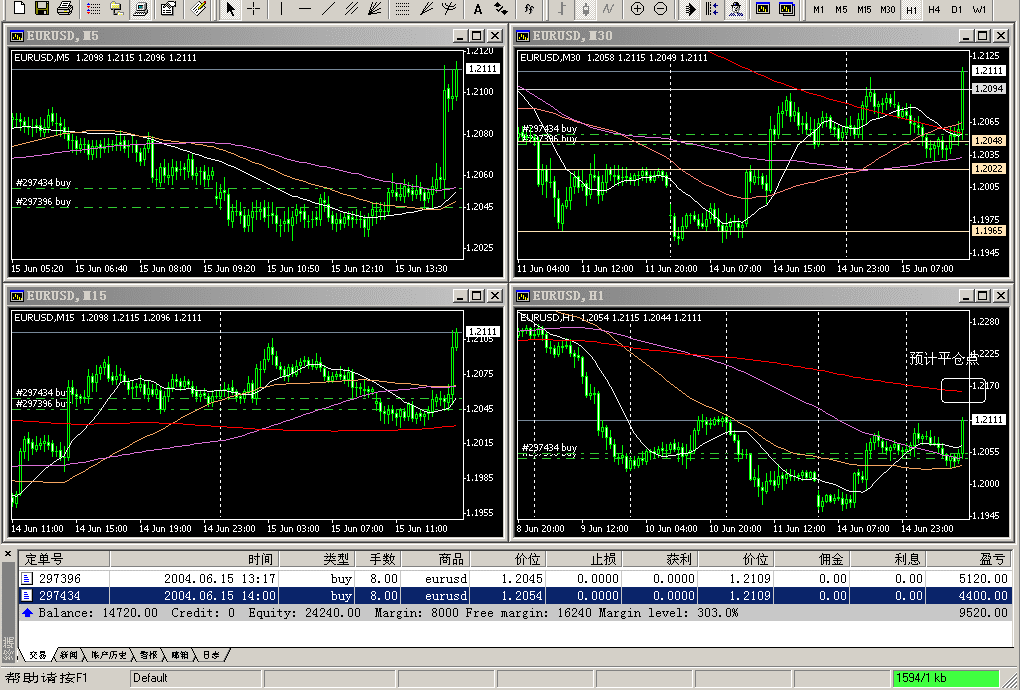Select the trendline drawing tool

pos(328,8)
